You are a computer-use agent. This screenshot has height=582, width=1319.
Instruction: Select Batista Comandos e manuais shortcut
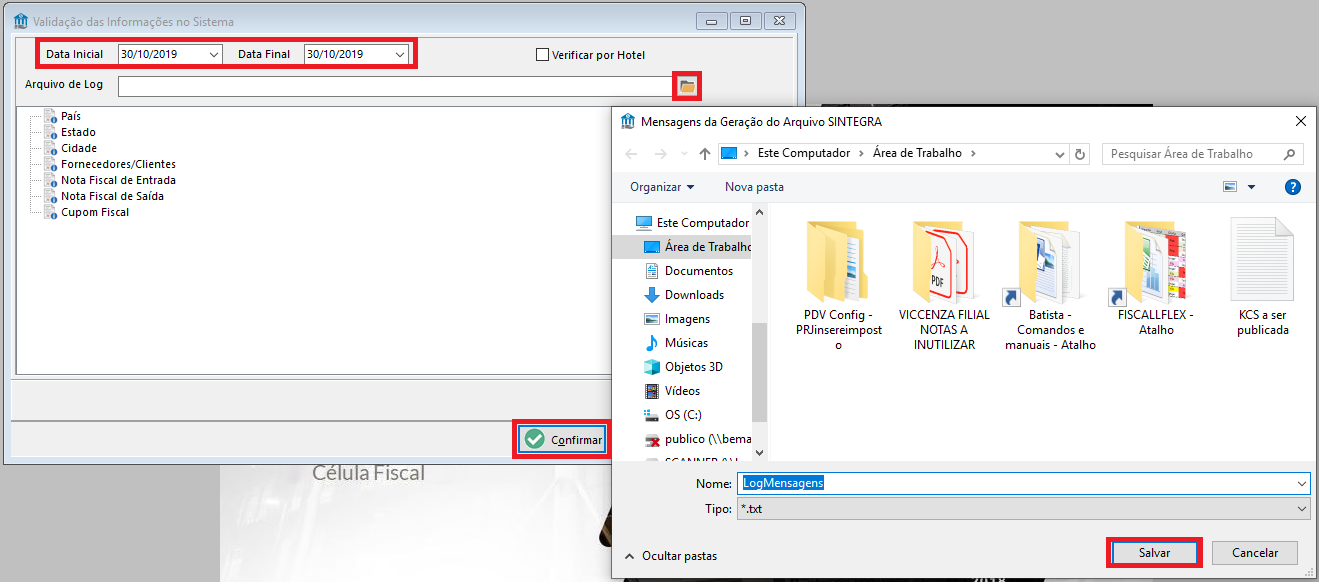pos(1050,284)
